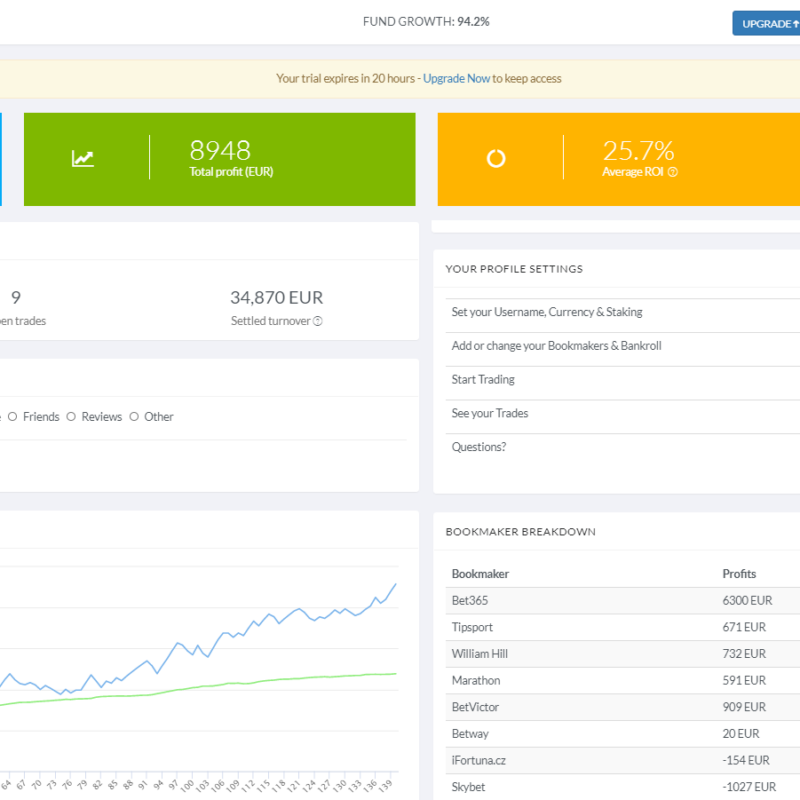Screen dimensions: 800x800
Task: Go to Start Trading
Action: coord(483,380)
